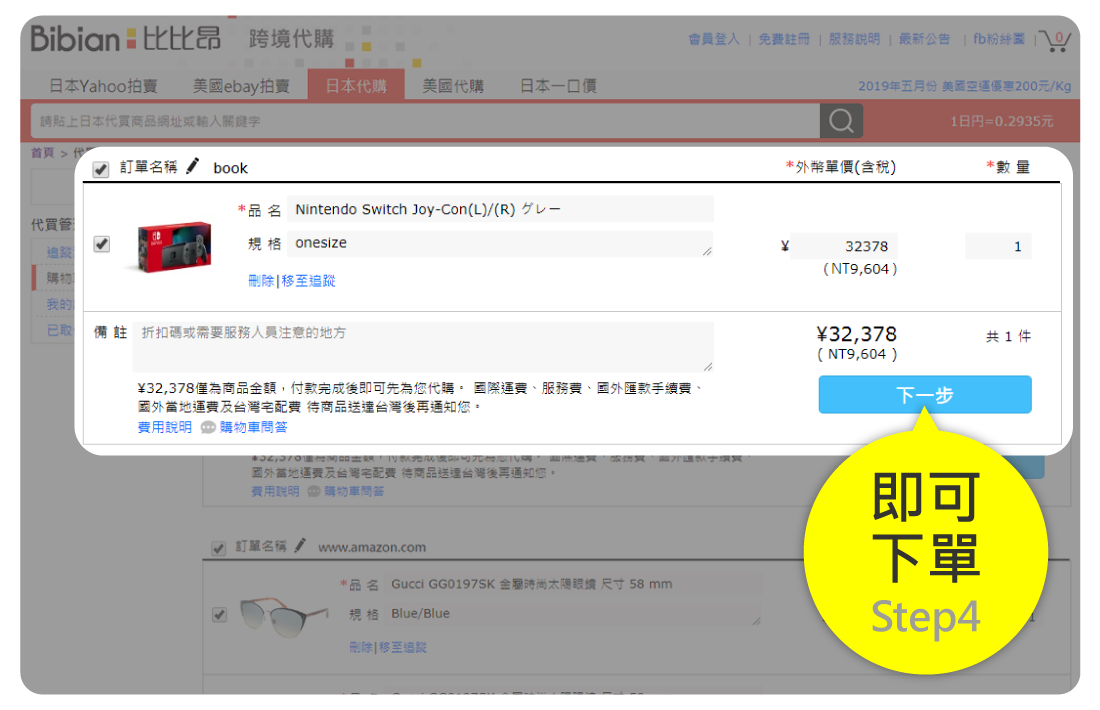Toggle the checkbox for the 'book' order

pos(101,169)
